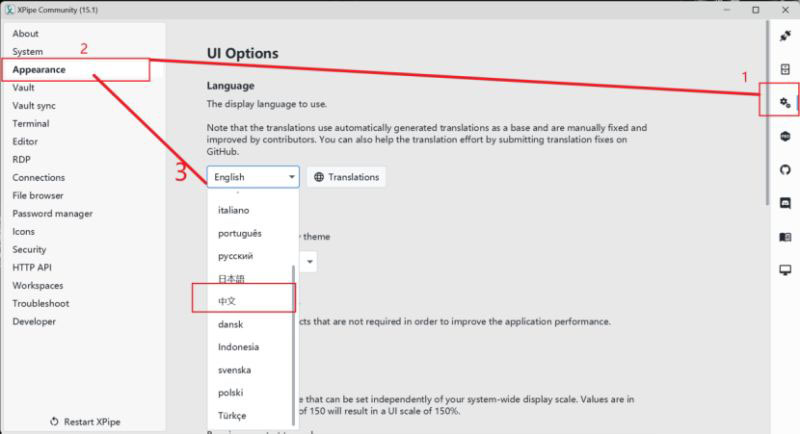Image resolution: width=800 pixels, height=434 pixels.
Task: Open the Security settings category
Action: pyautogui.click(x=29, y=249)
